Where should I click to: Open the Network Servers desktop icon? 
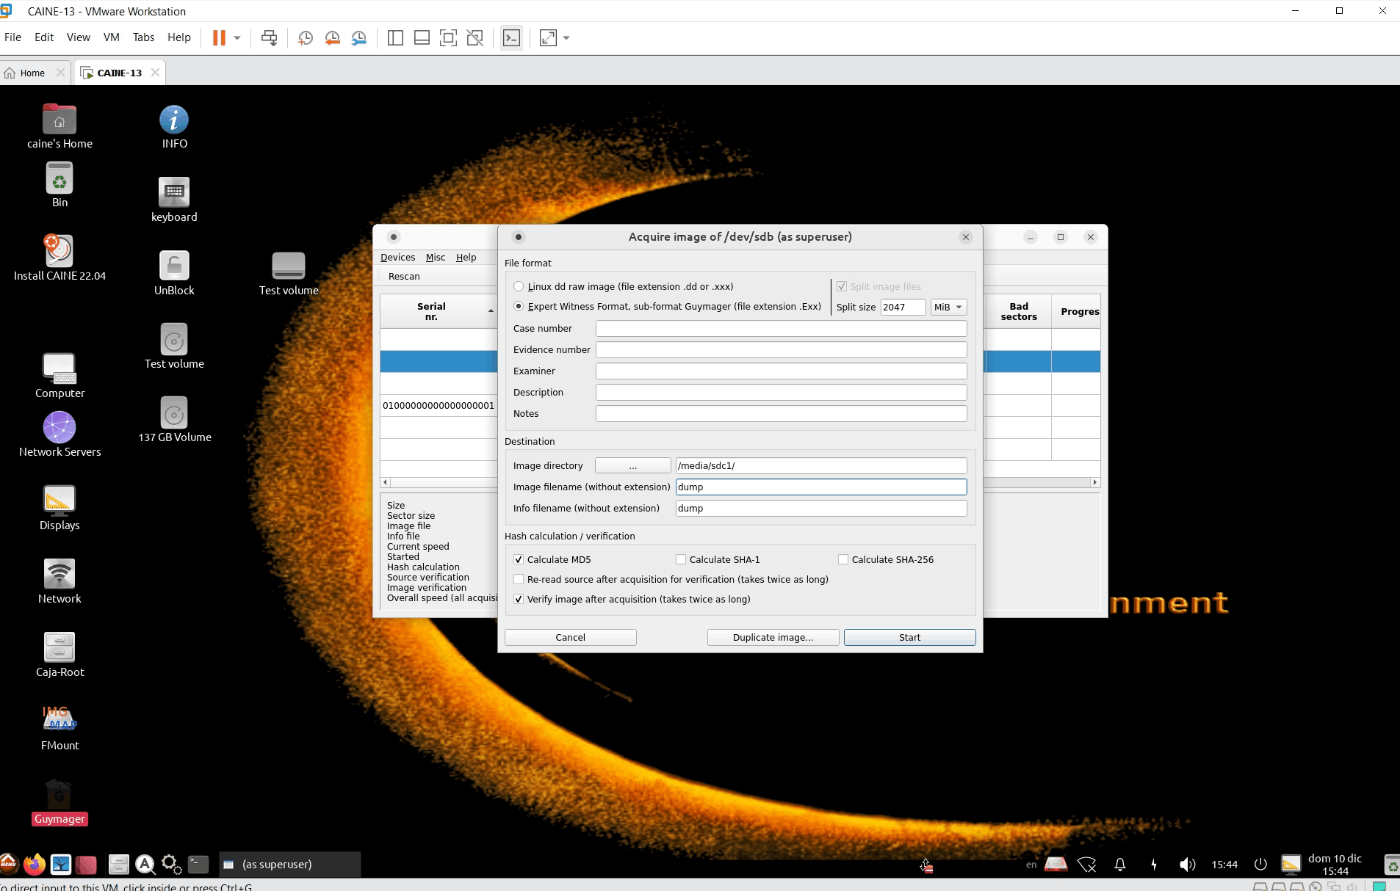pyautogui.click(x=59, y=434)
